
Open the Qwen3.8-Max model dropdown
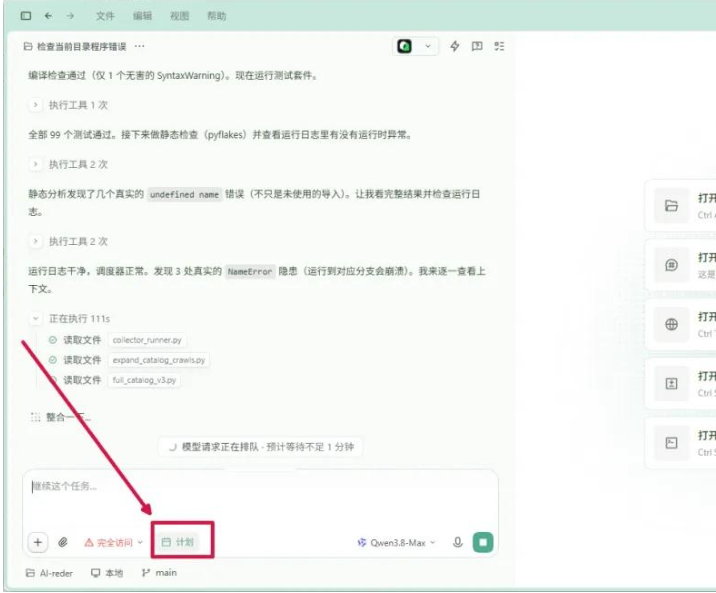[x=396, y=542]
